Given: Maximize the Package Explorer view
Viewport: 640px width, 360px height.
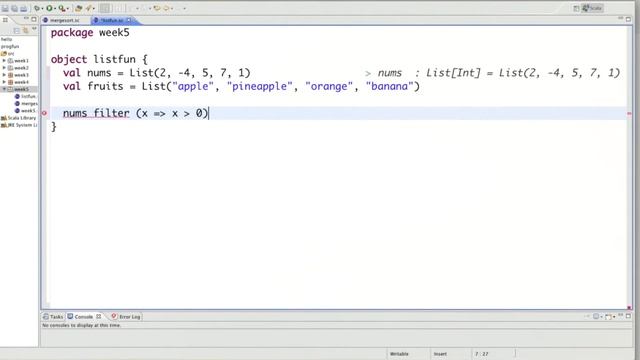Looking at the screenshot, I should (34, 19).
